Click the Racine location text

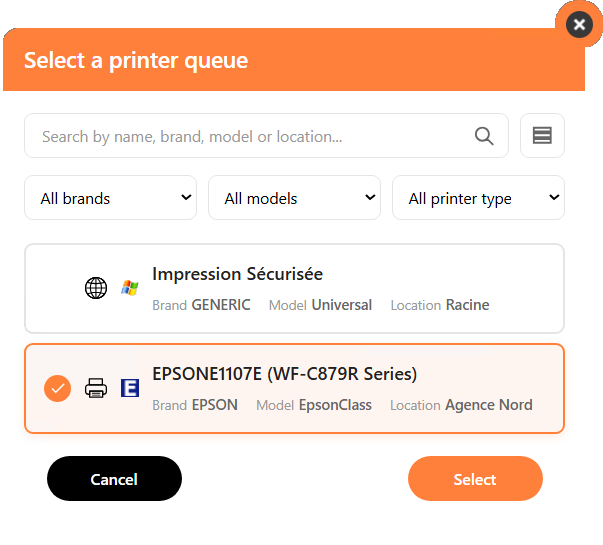point(467,305)
